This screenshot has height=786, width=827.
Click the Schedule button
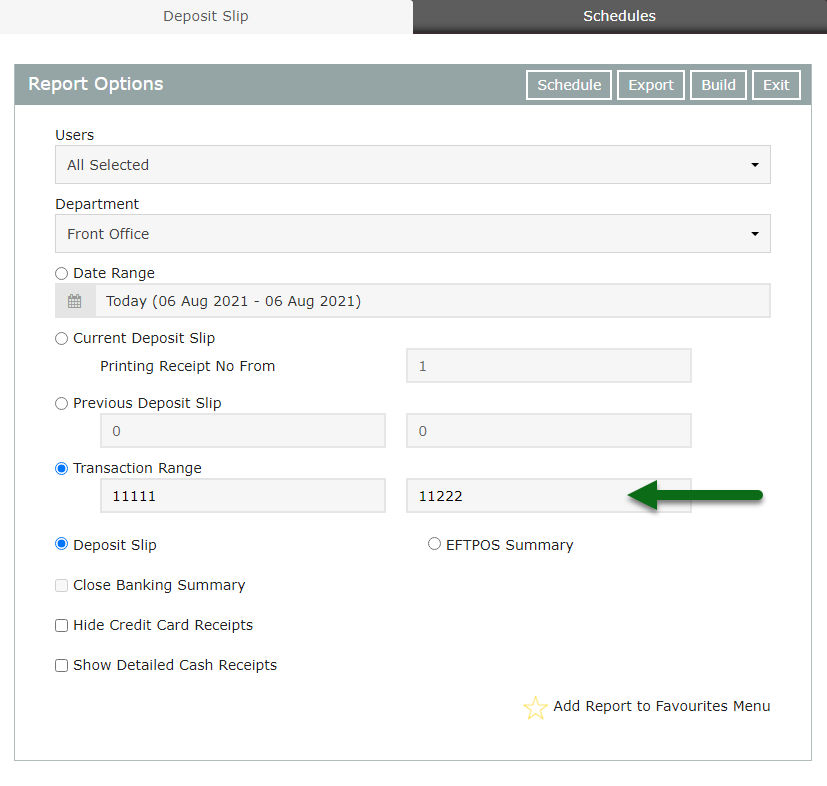click(x=569, y=85)
